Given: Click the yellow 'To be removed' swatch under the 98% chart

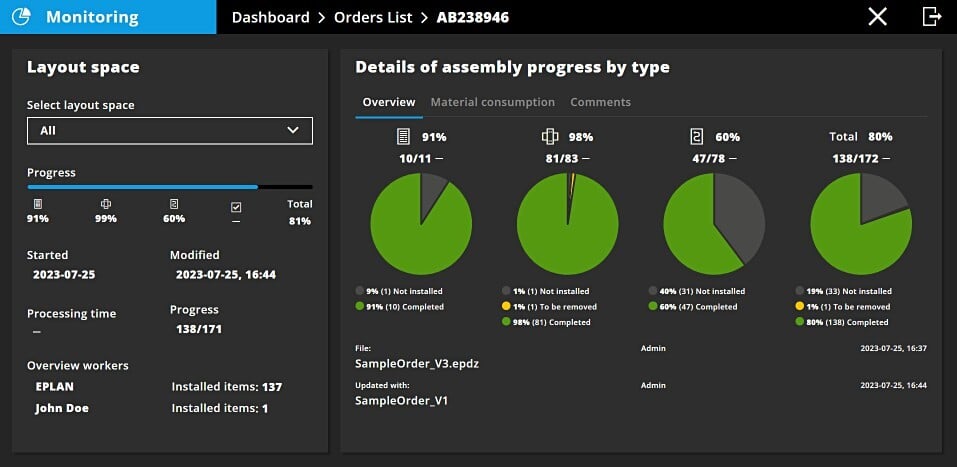Looking at the screenshot, I should (x=506, y=306).
